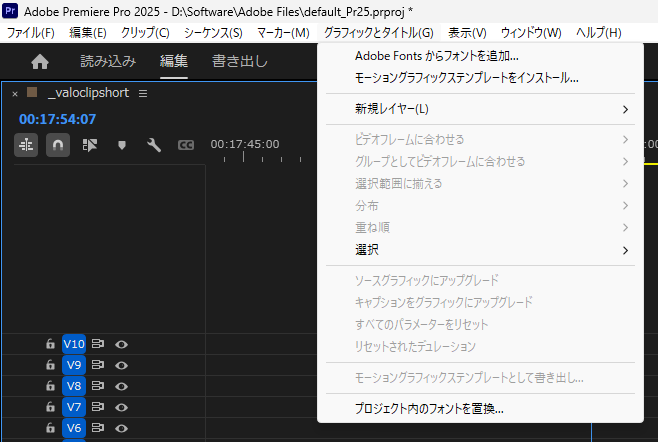Toggle sync lock on track V9
658x442 pixels.
pos(98,365)
